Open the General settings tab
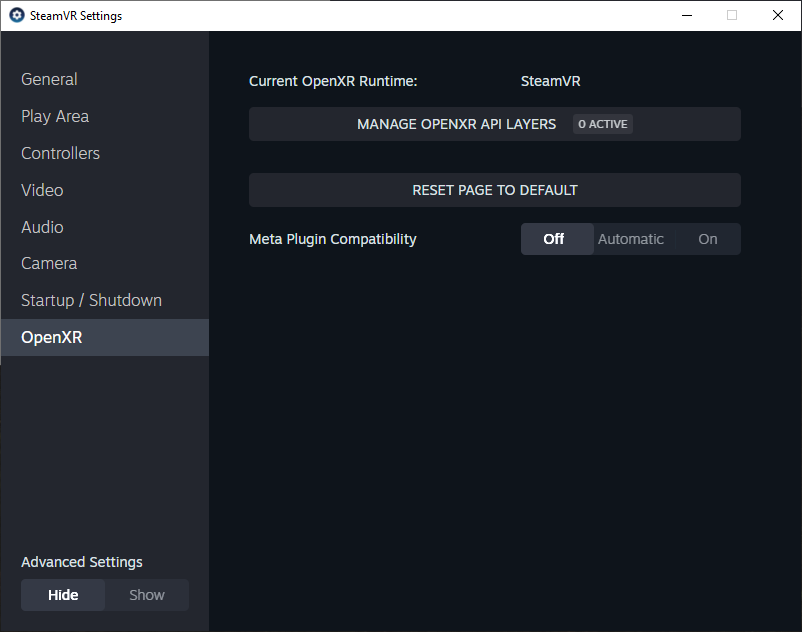The height and width of the screenshot is (632, 802). tap(104, 79)
